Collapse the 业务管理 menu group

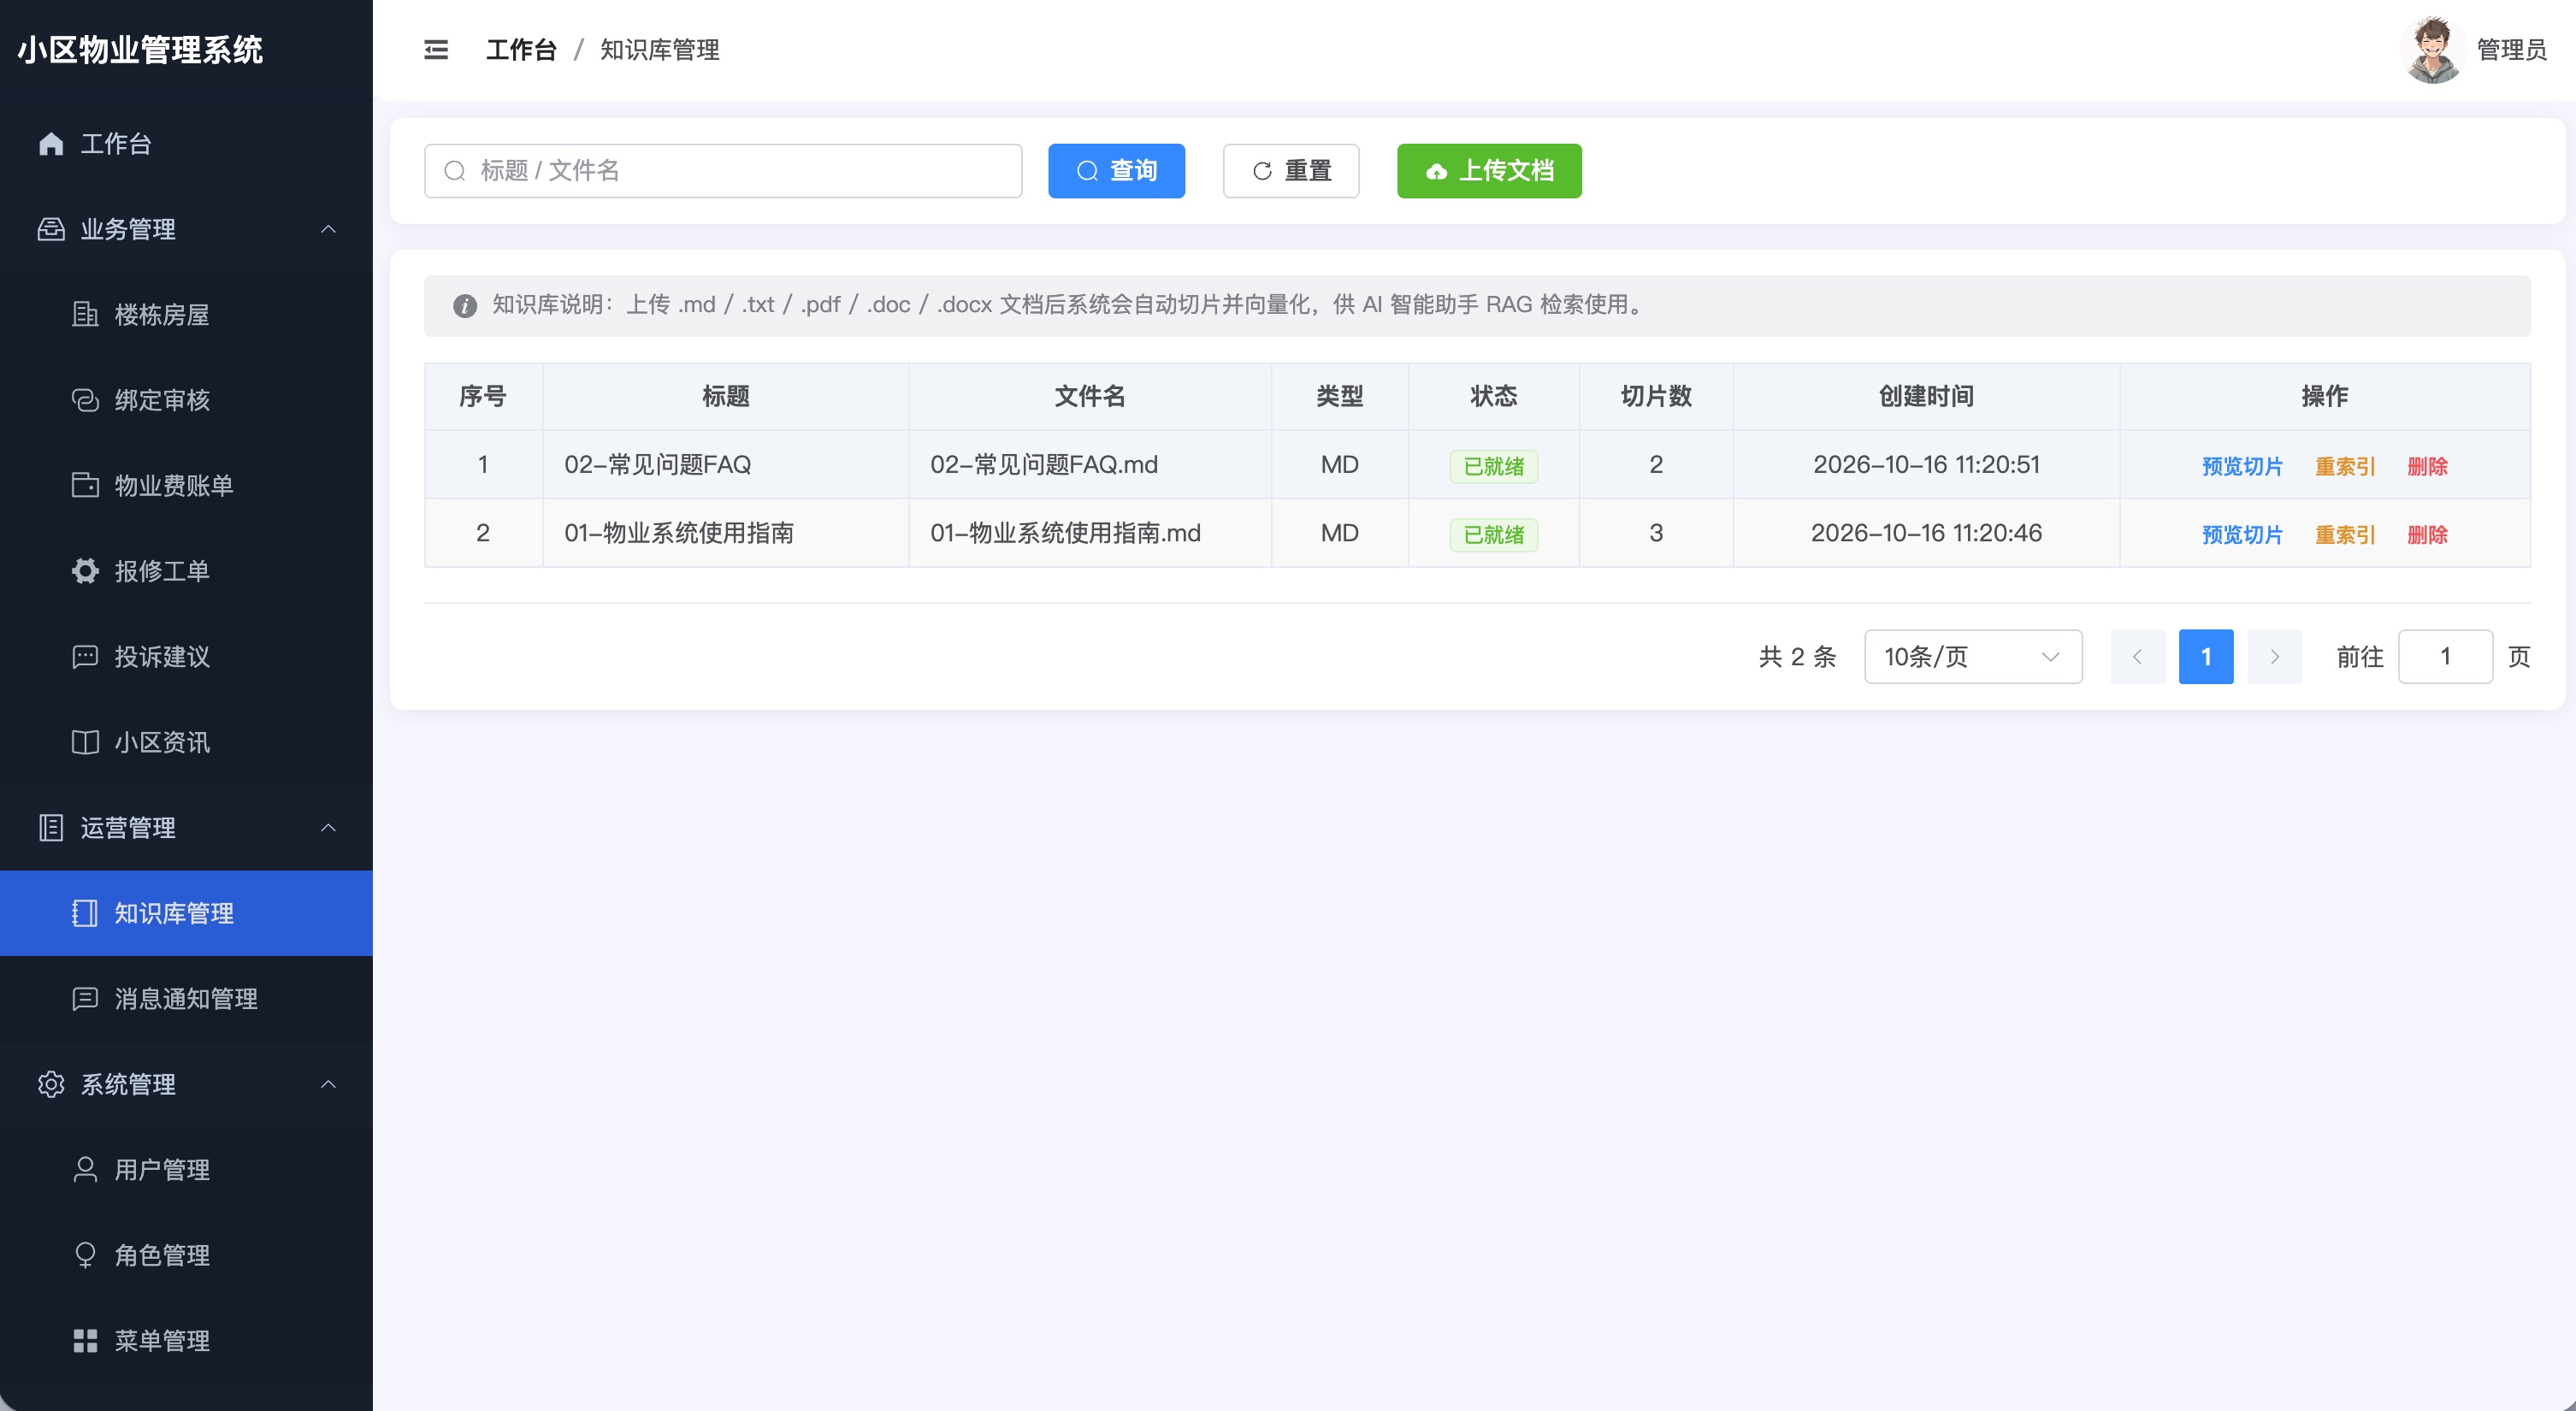click(186, 229)
